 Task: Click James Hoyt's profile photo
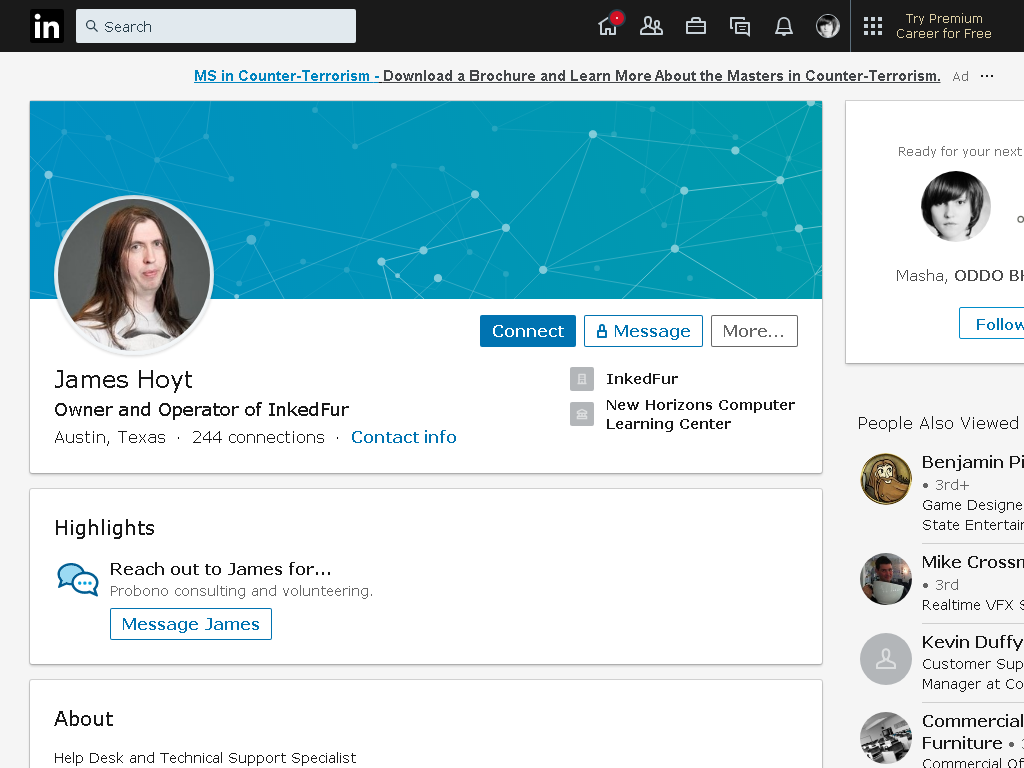coord(135,275)
